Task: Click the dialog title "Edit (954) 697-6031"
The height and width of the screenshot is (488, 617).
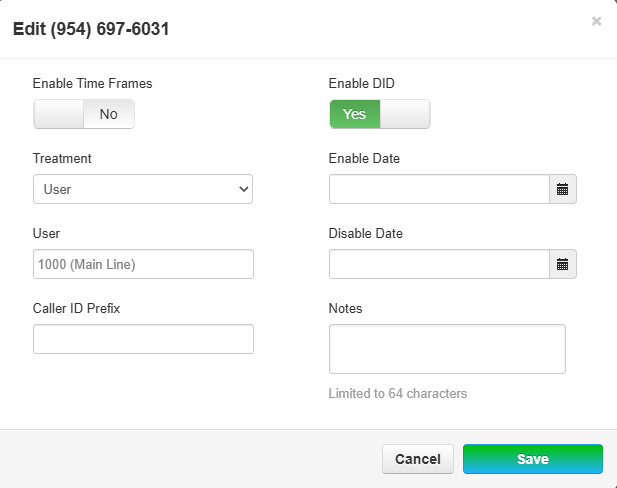Action: click(x=91, y=30)
